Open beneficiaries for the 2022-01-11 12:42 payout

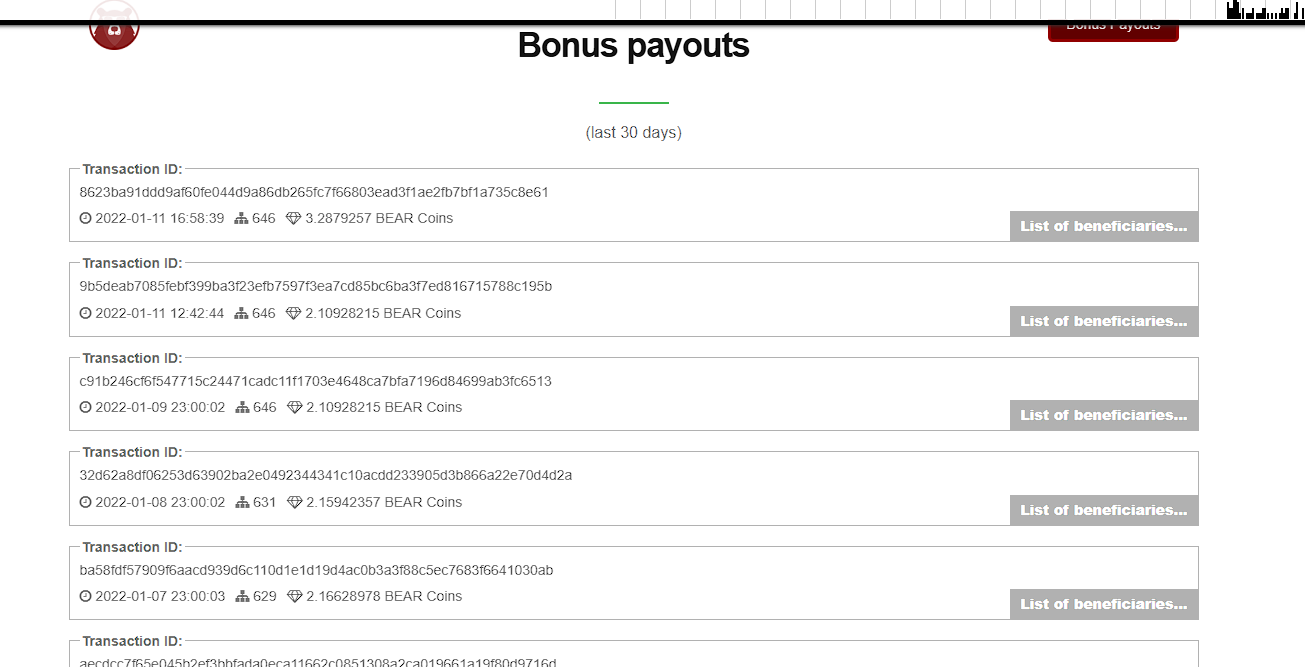pyautogui.click(x=1103, y=321)
